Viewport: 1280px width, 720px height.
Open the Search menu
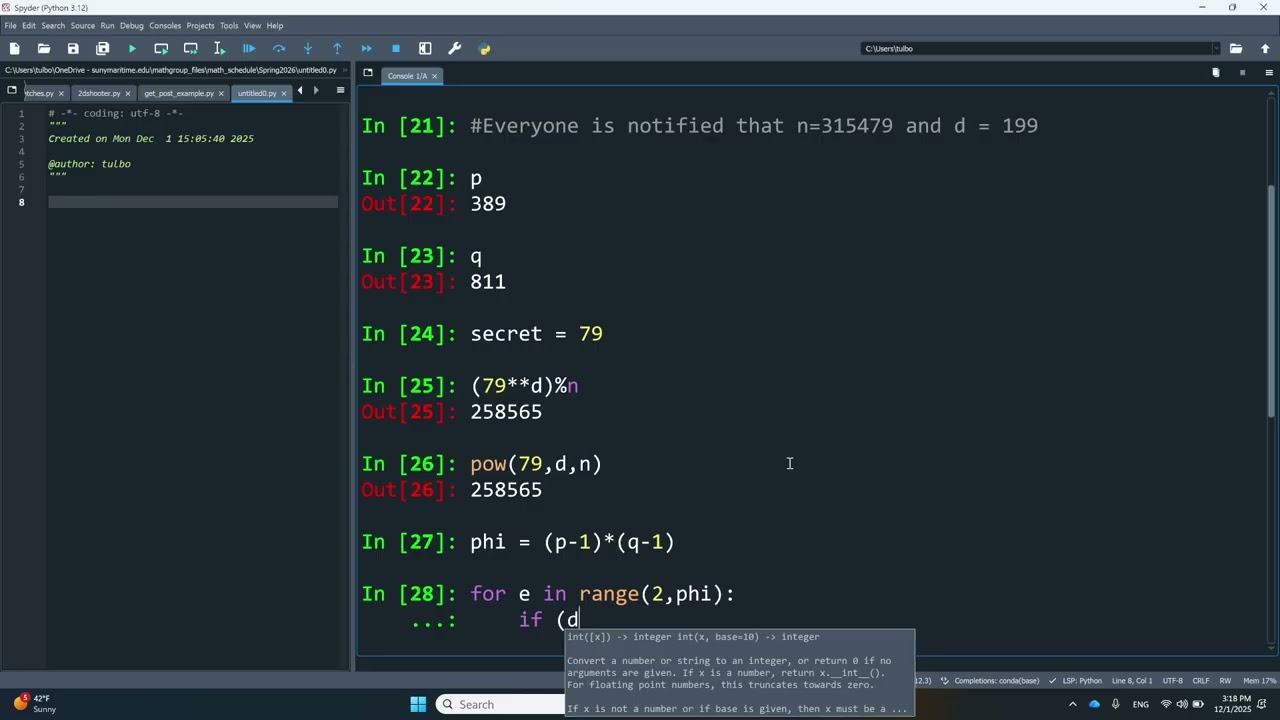pos(53,25)
